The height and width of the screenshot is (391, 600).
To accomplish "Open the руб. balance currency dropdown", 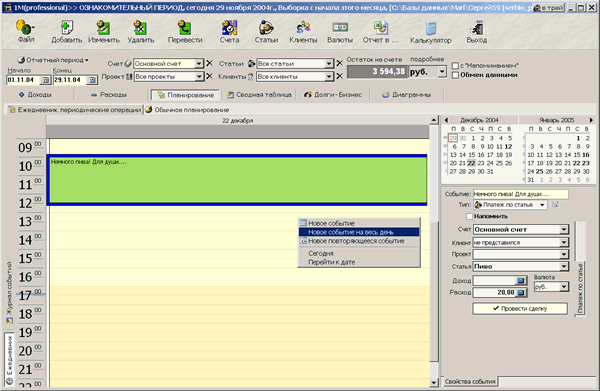I will click(442, 72).
